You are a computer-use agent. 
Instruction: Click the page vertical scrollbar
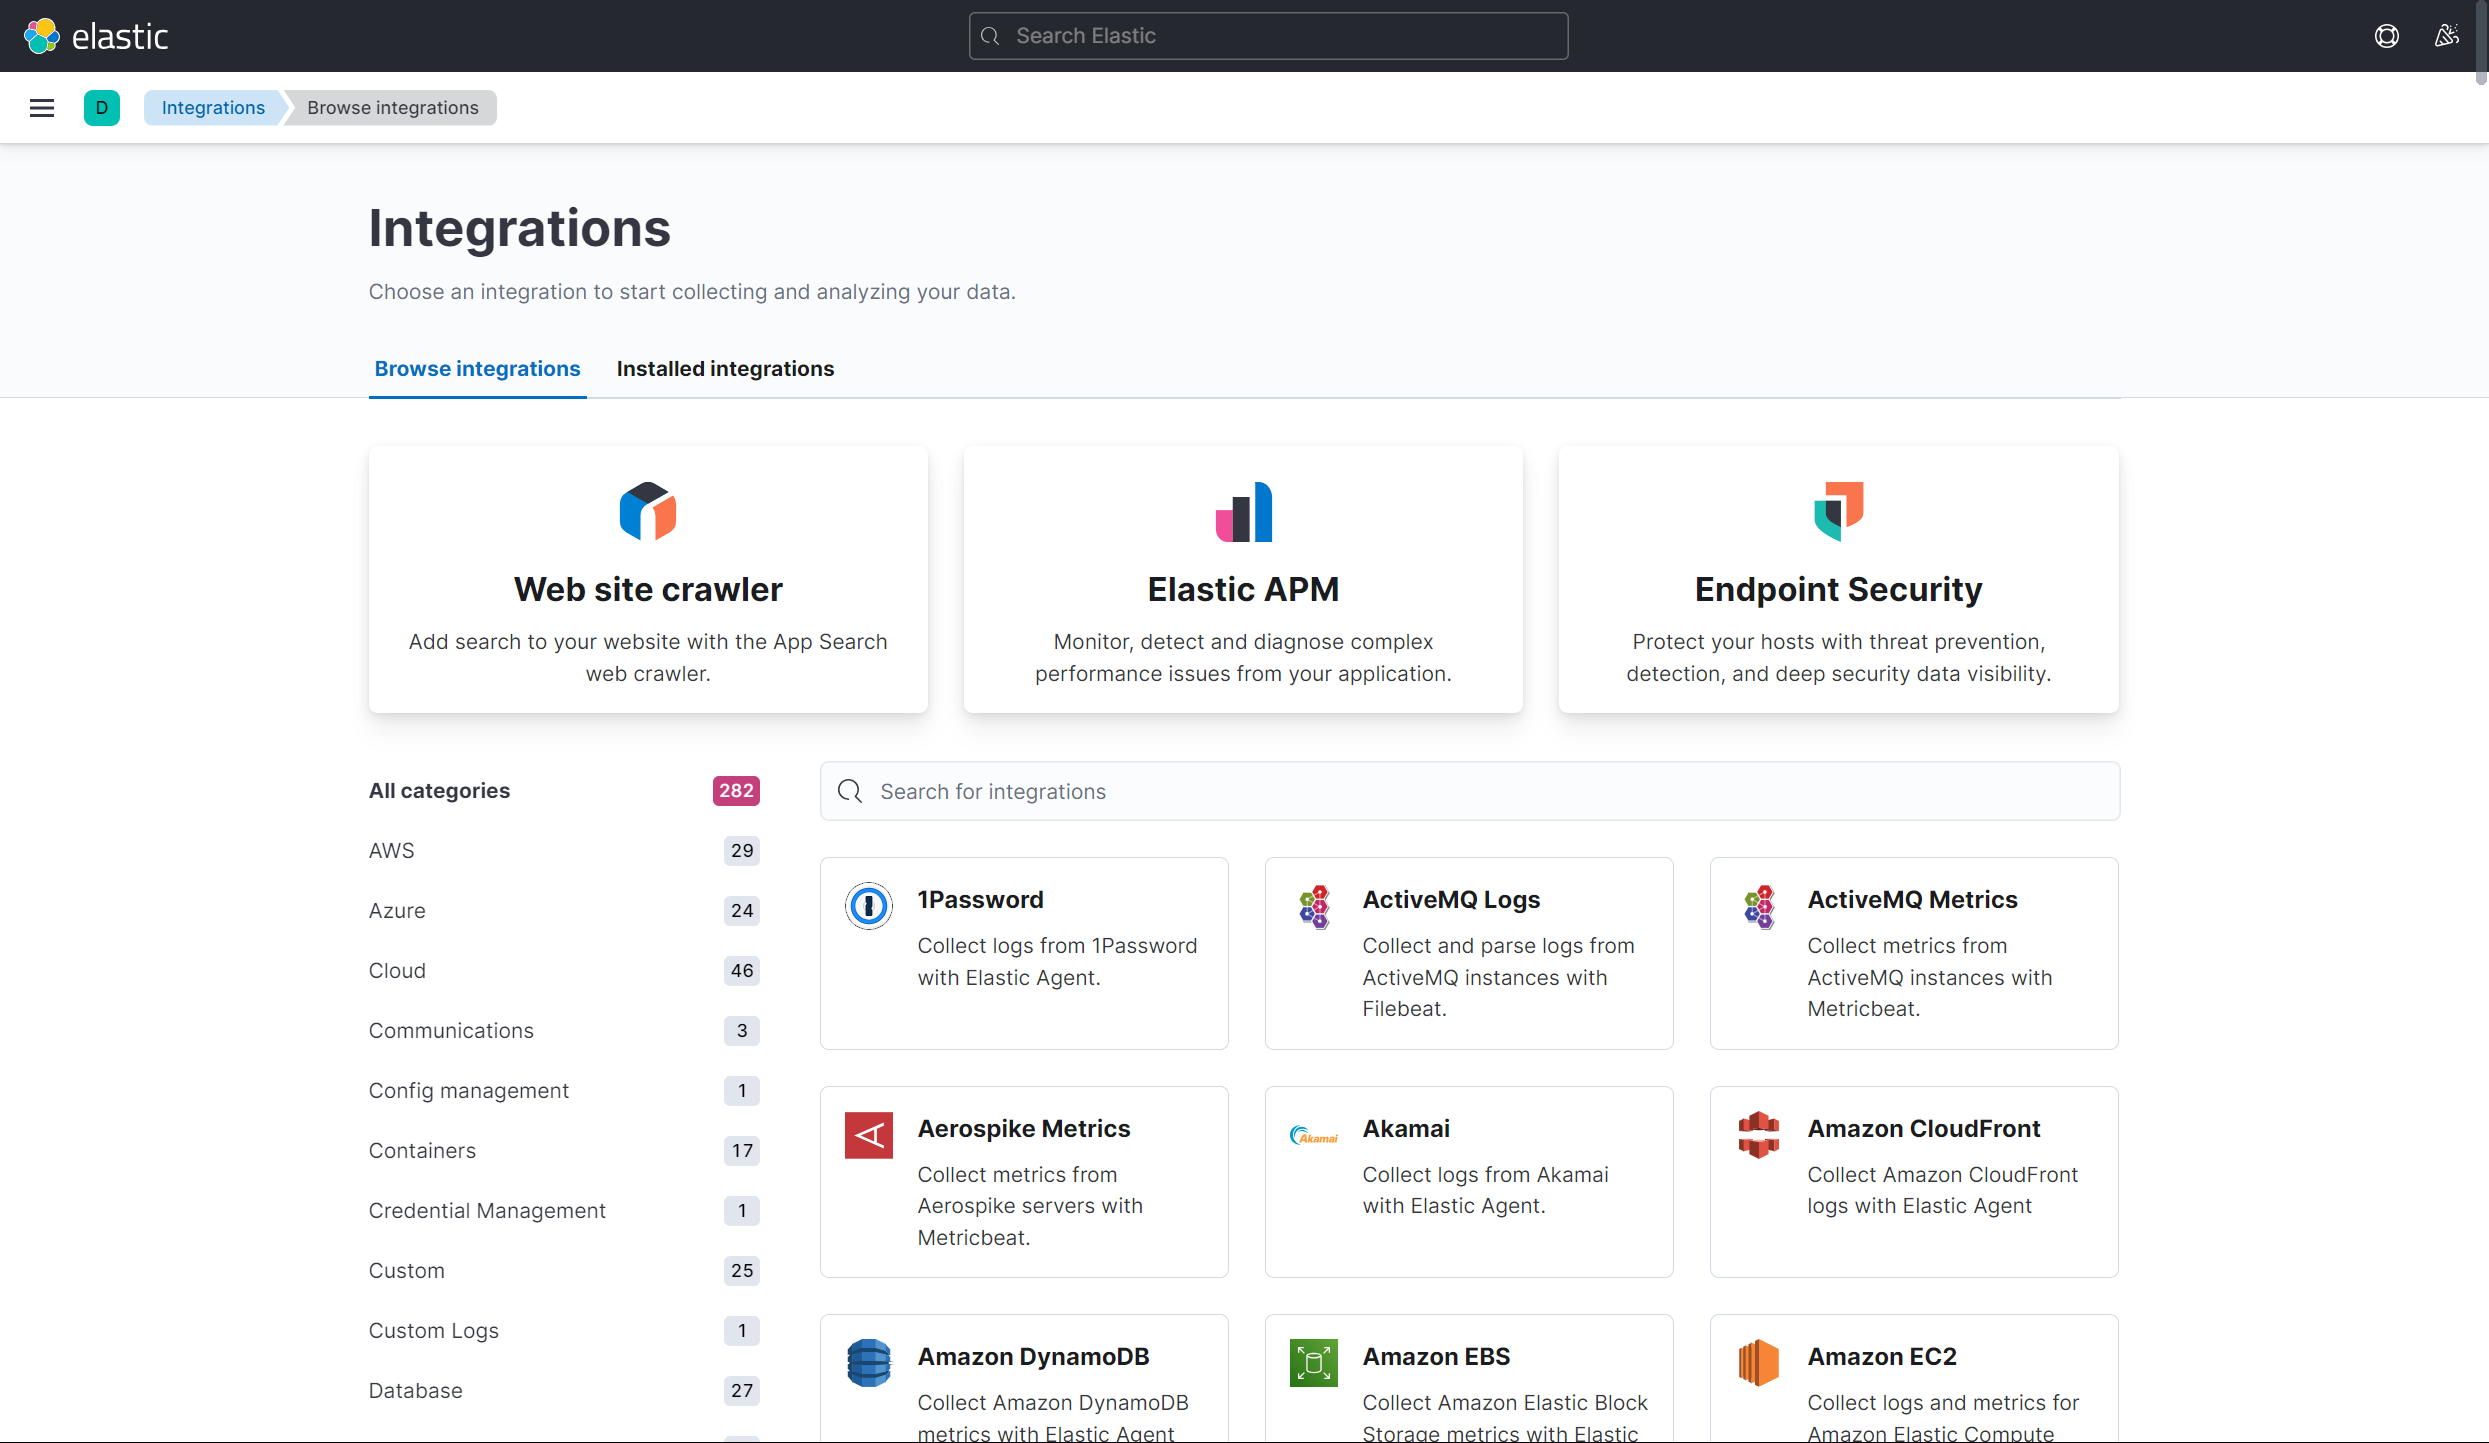[2481, 45]
